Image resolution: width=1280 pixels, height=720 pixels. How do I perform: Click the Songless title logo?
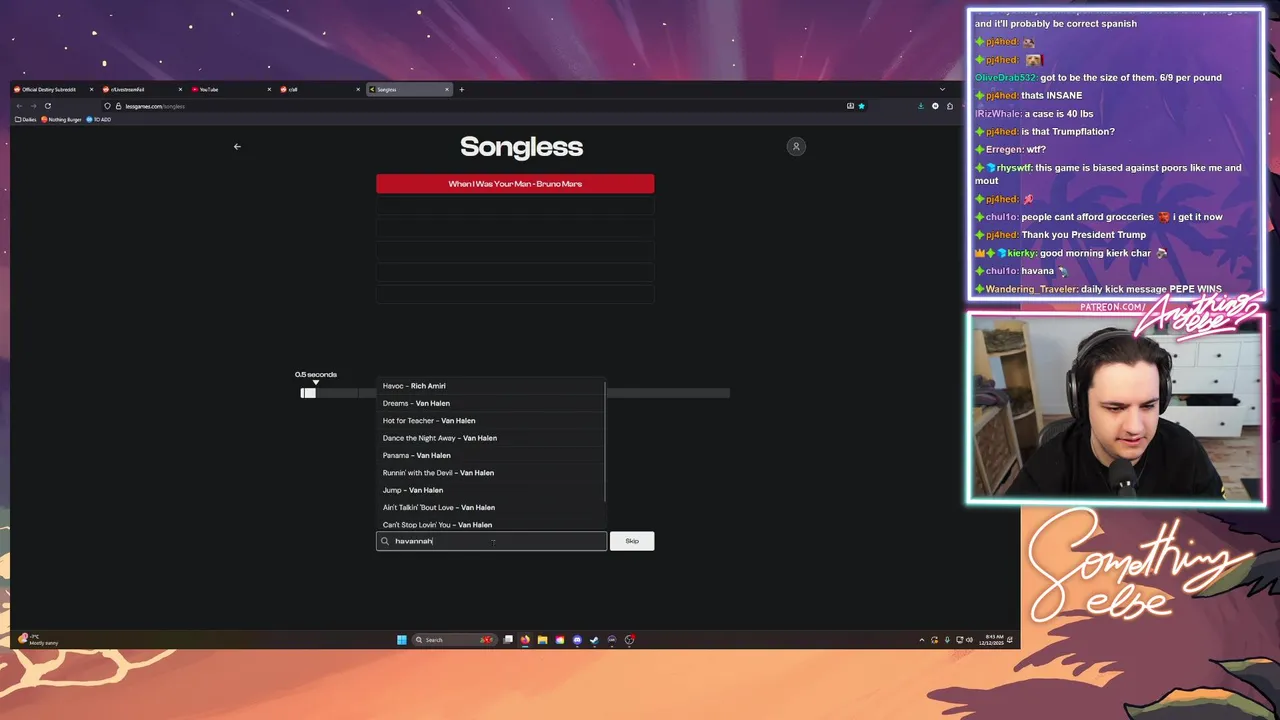[x=521, y=147]
